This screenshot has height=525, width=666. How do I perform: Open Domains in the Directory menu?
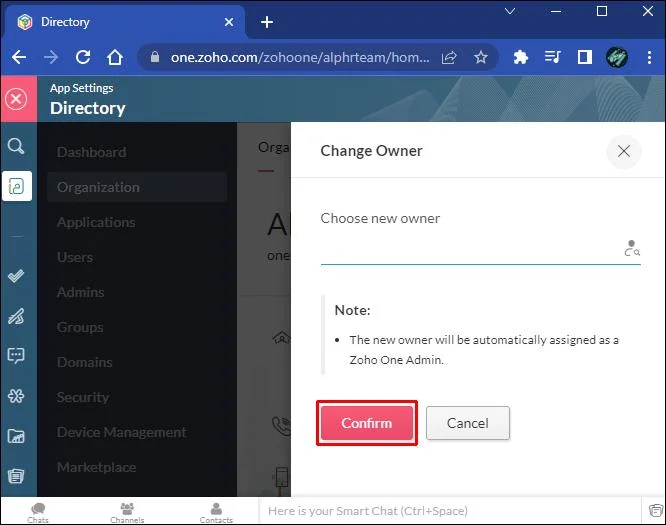coord(85,362)
